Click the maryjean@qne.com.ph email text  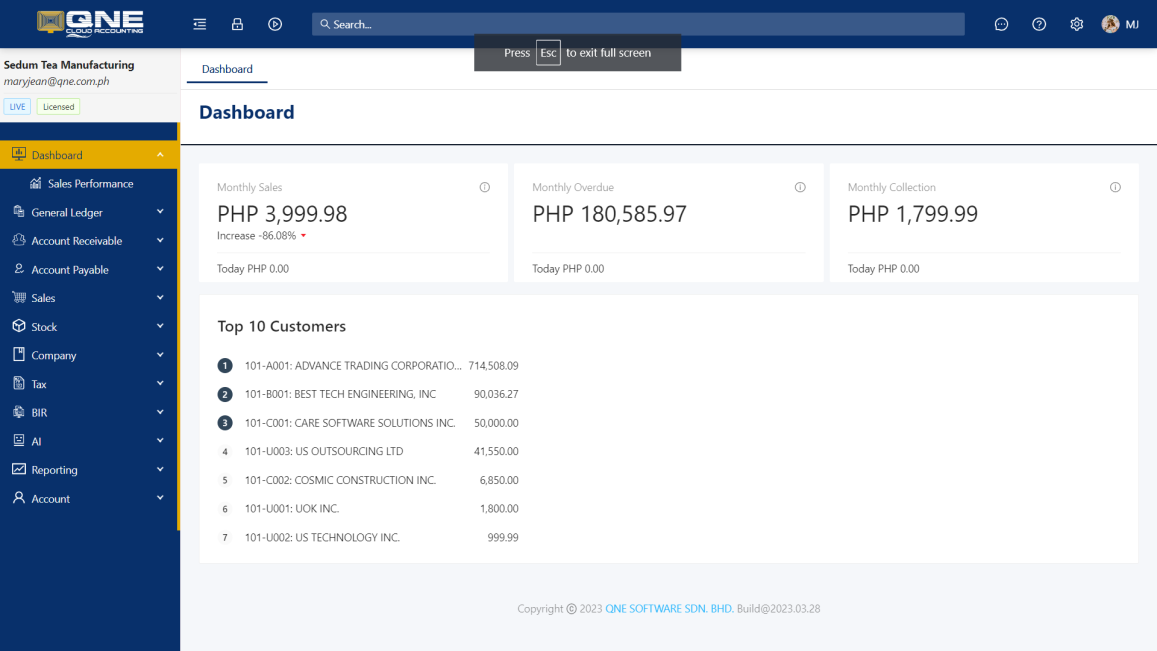tap(56, 81)
